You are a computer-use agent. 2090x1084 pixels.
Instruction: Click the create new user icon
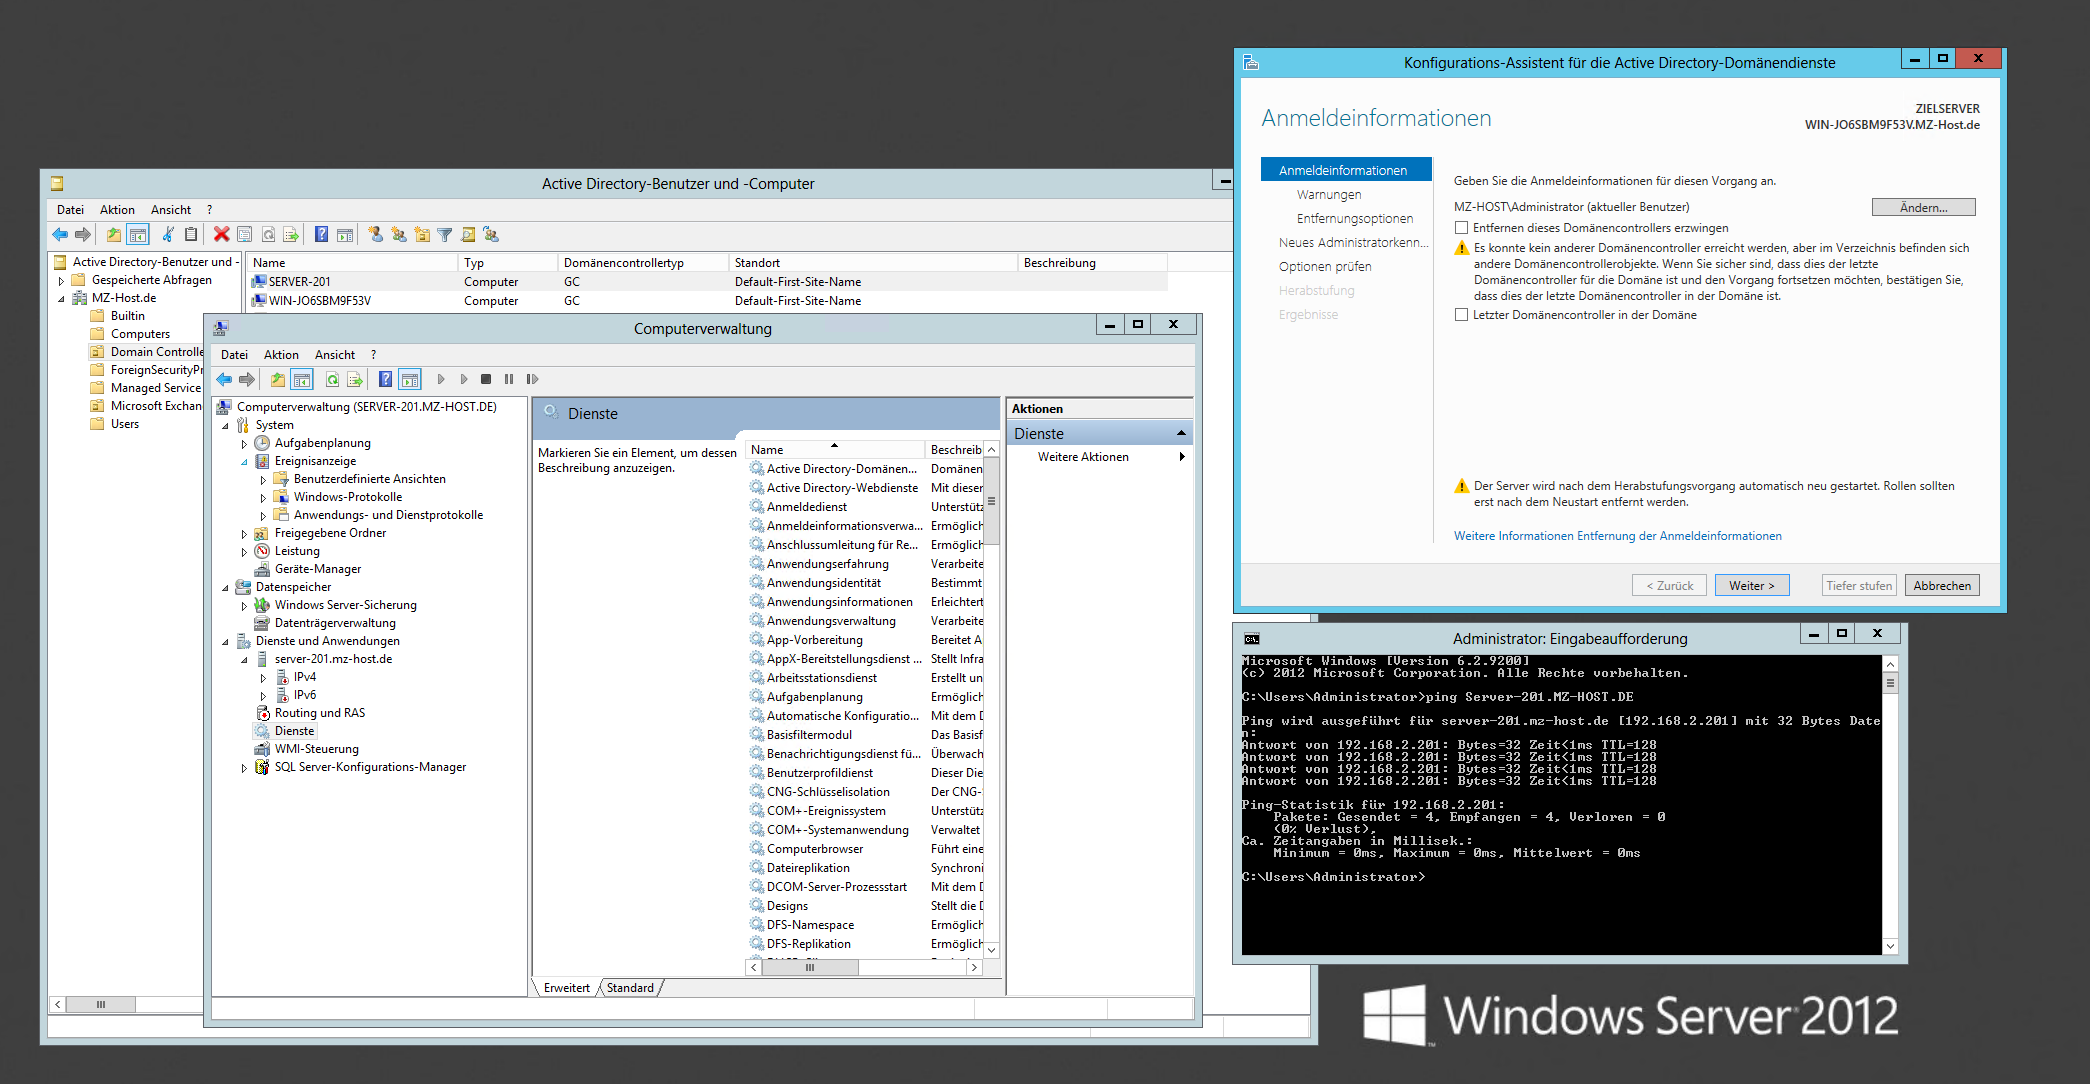(x=375, y=234)
